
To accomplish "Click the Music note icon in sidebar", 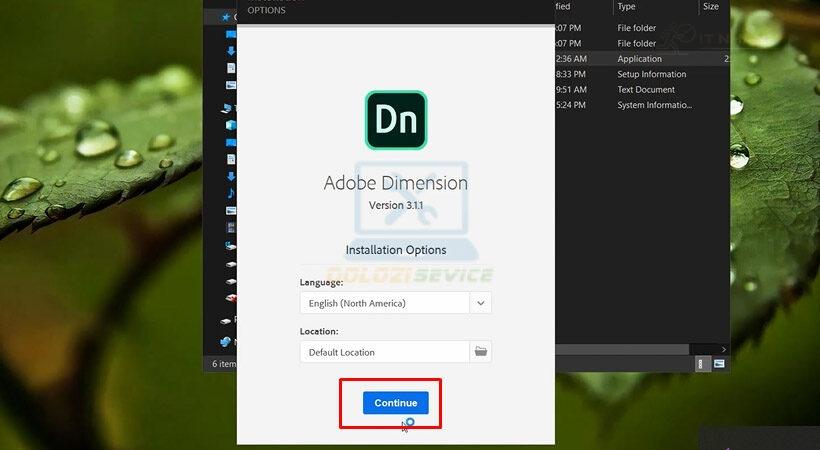I will click(x=231, y=193).
